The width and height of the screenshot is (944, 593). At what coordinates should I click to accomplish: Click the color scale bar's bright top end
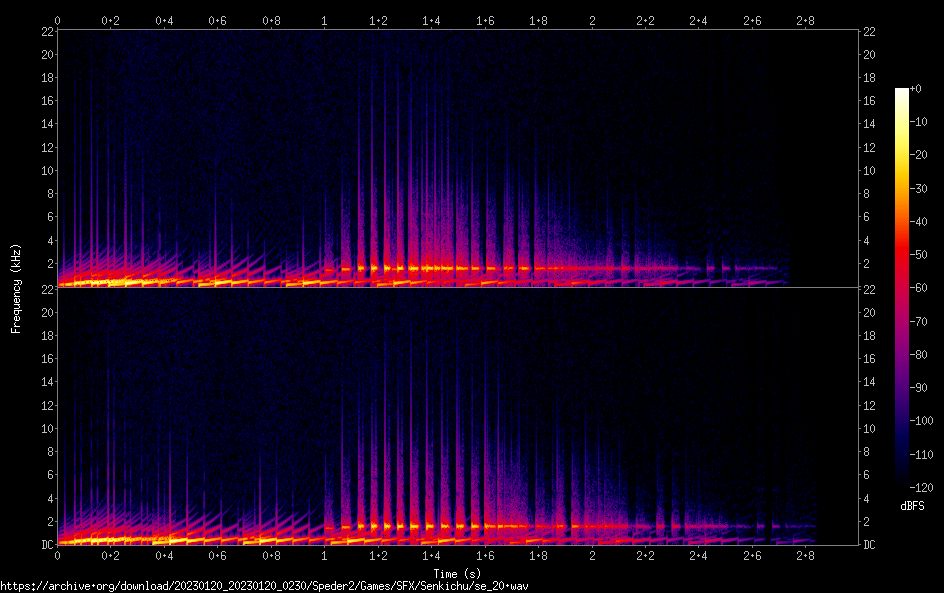click(x=902, y=93)
